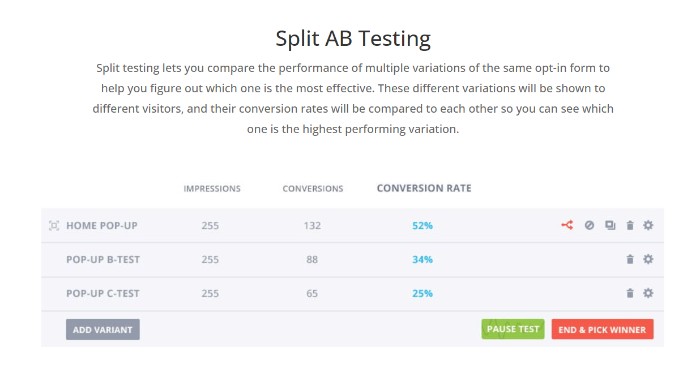This screenshot has height=368, width=700.
Task: Click the Add Variant button
Action: point(103,330)
